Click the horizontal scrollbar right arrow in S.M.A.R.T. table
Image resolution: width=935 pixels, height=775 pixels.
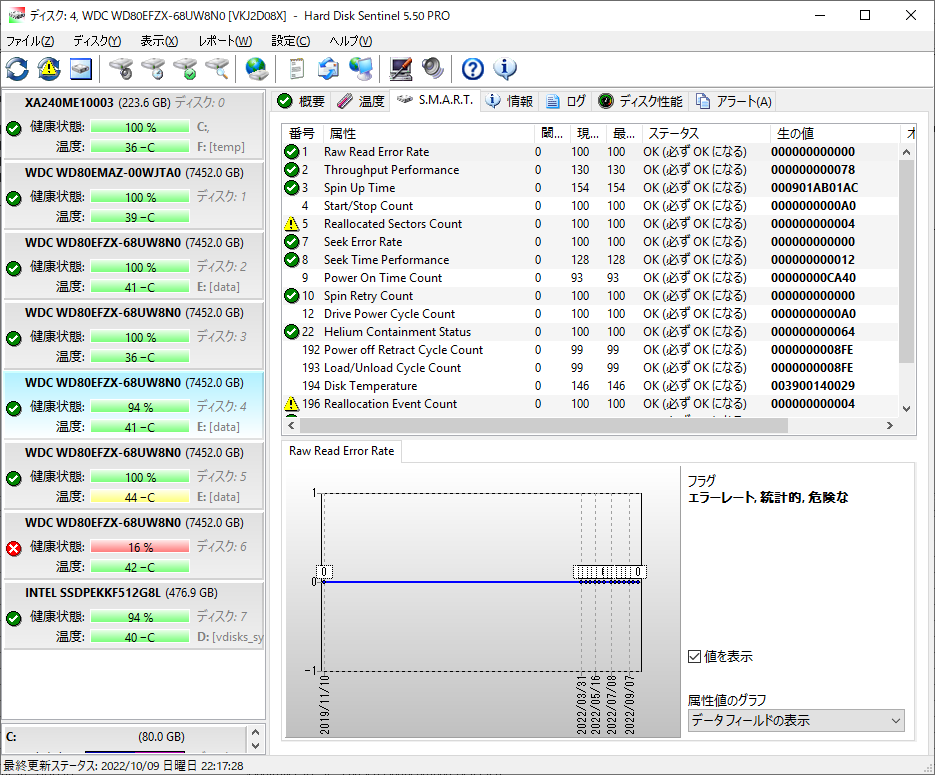coord(890,426)
